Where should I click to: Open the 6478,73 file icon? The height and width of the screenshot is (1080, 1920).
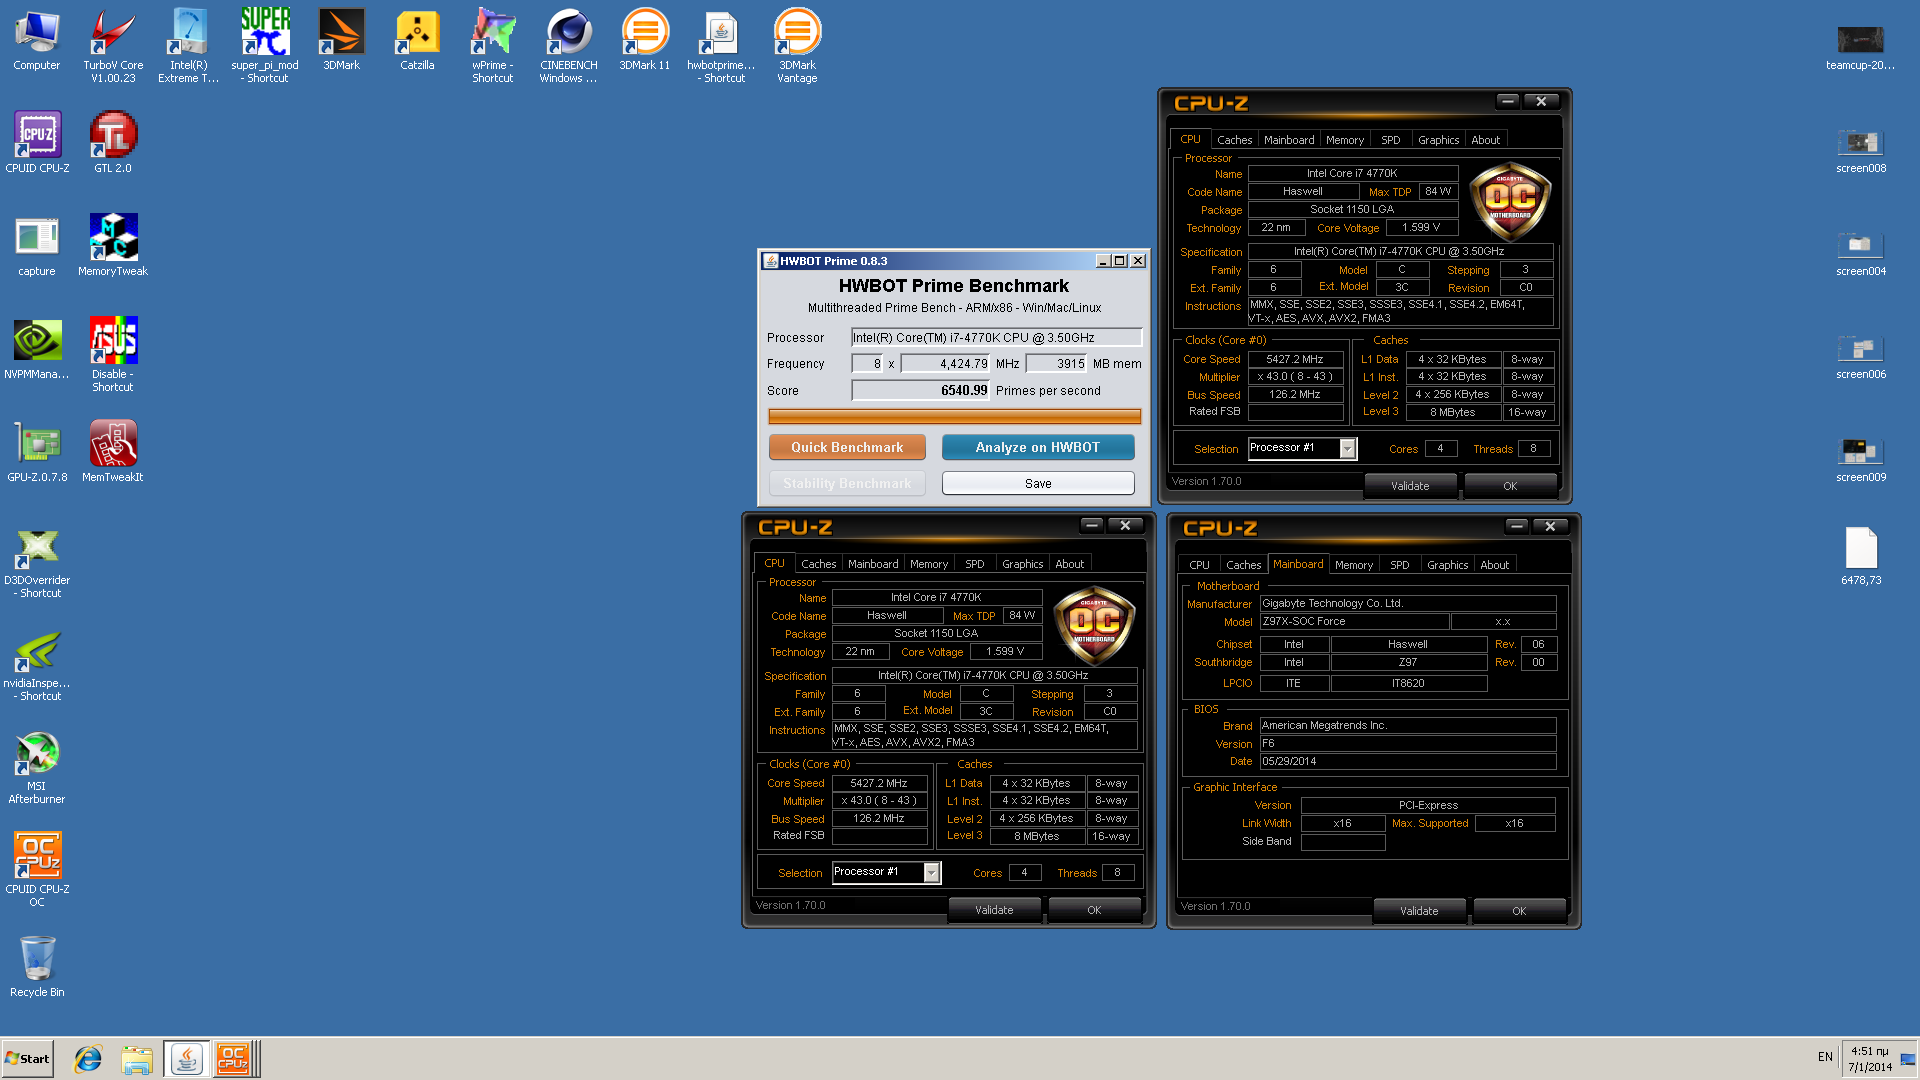point(1860,556)
